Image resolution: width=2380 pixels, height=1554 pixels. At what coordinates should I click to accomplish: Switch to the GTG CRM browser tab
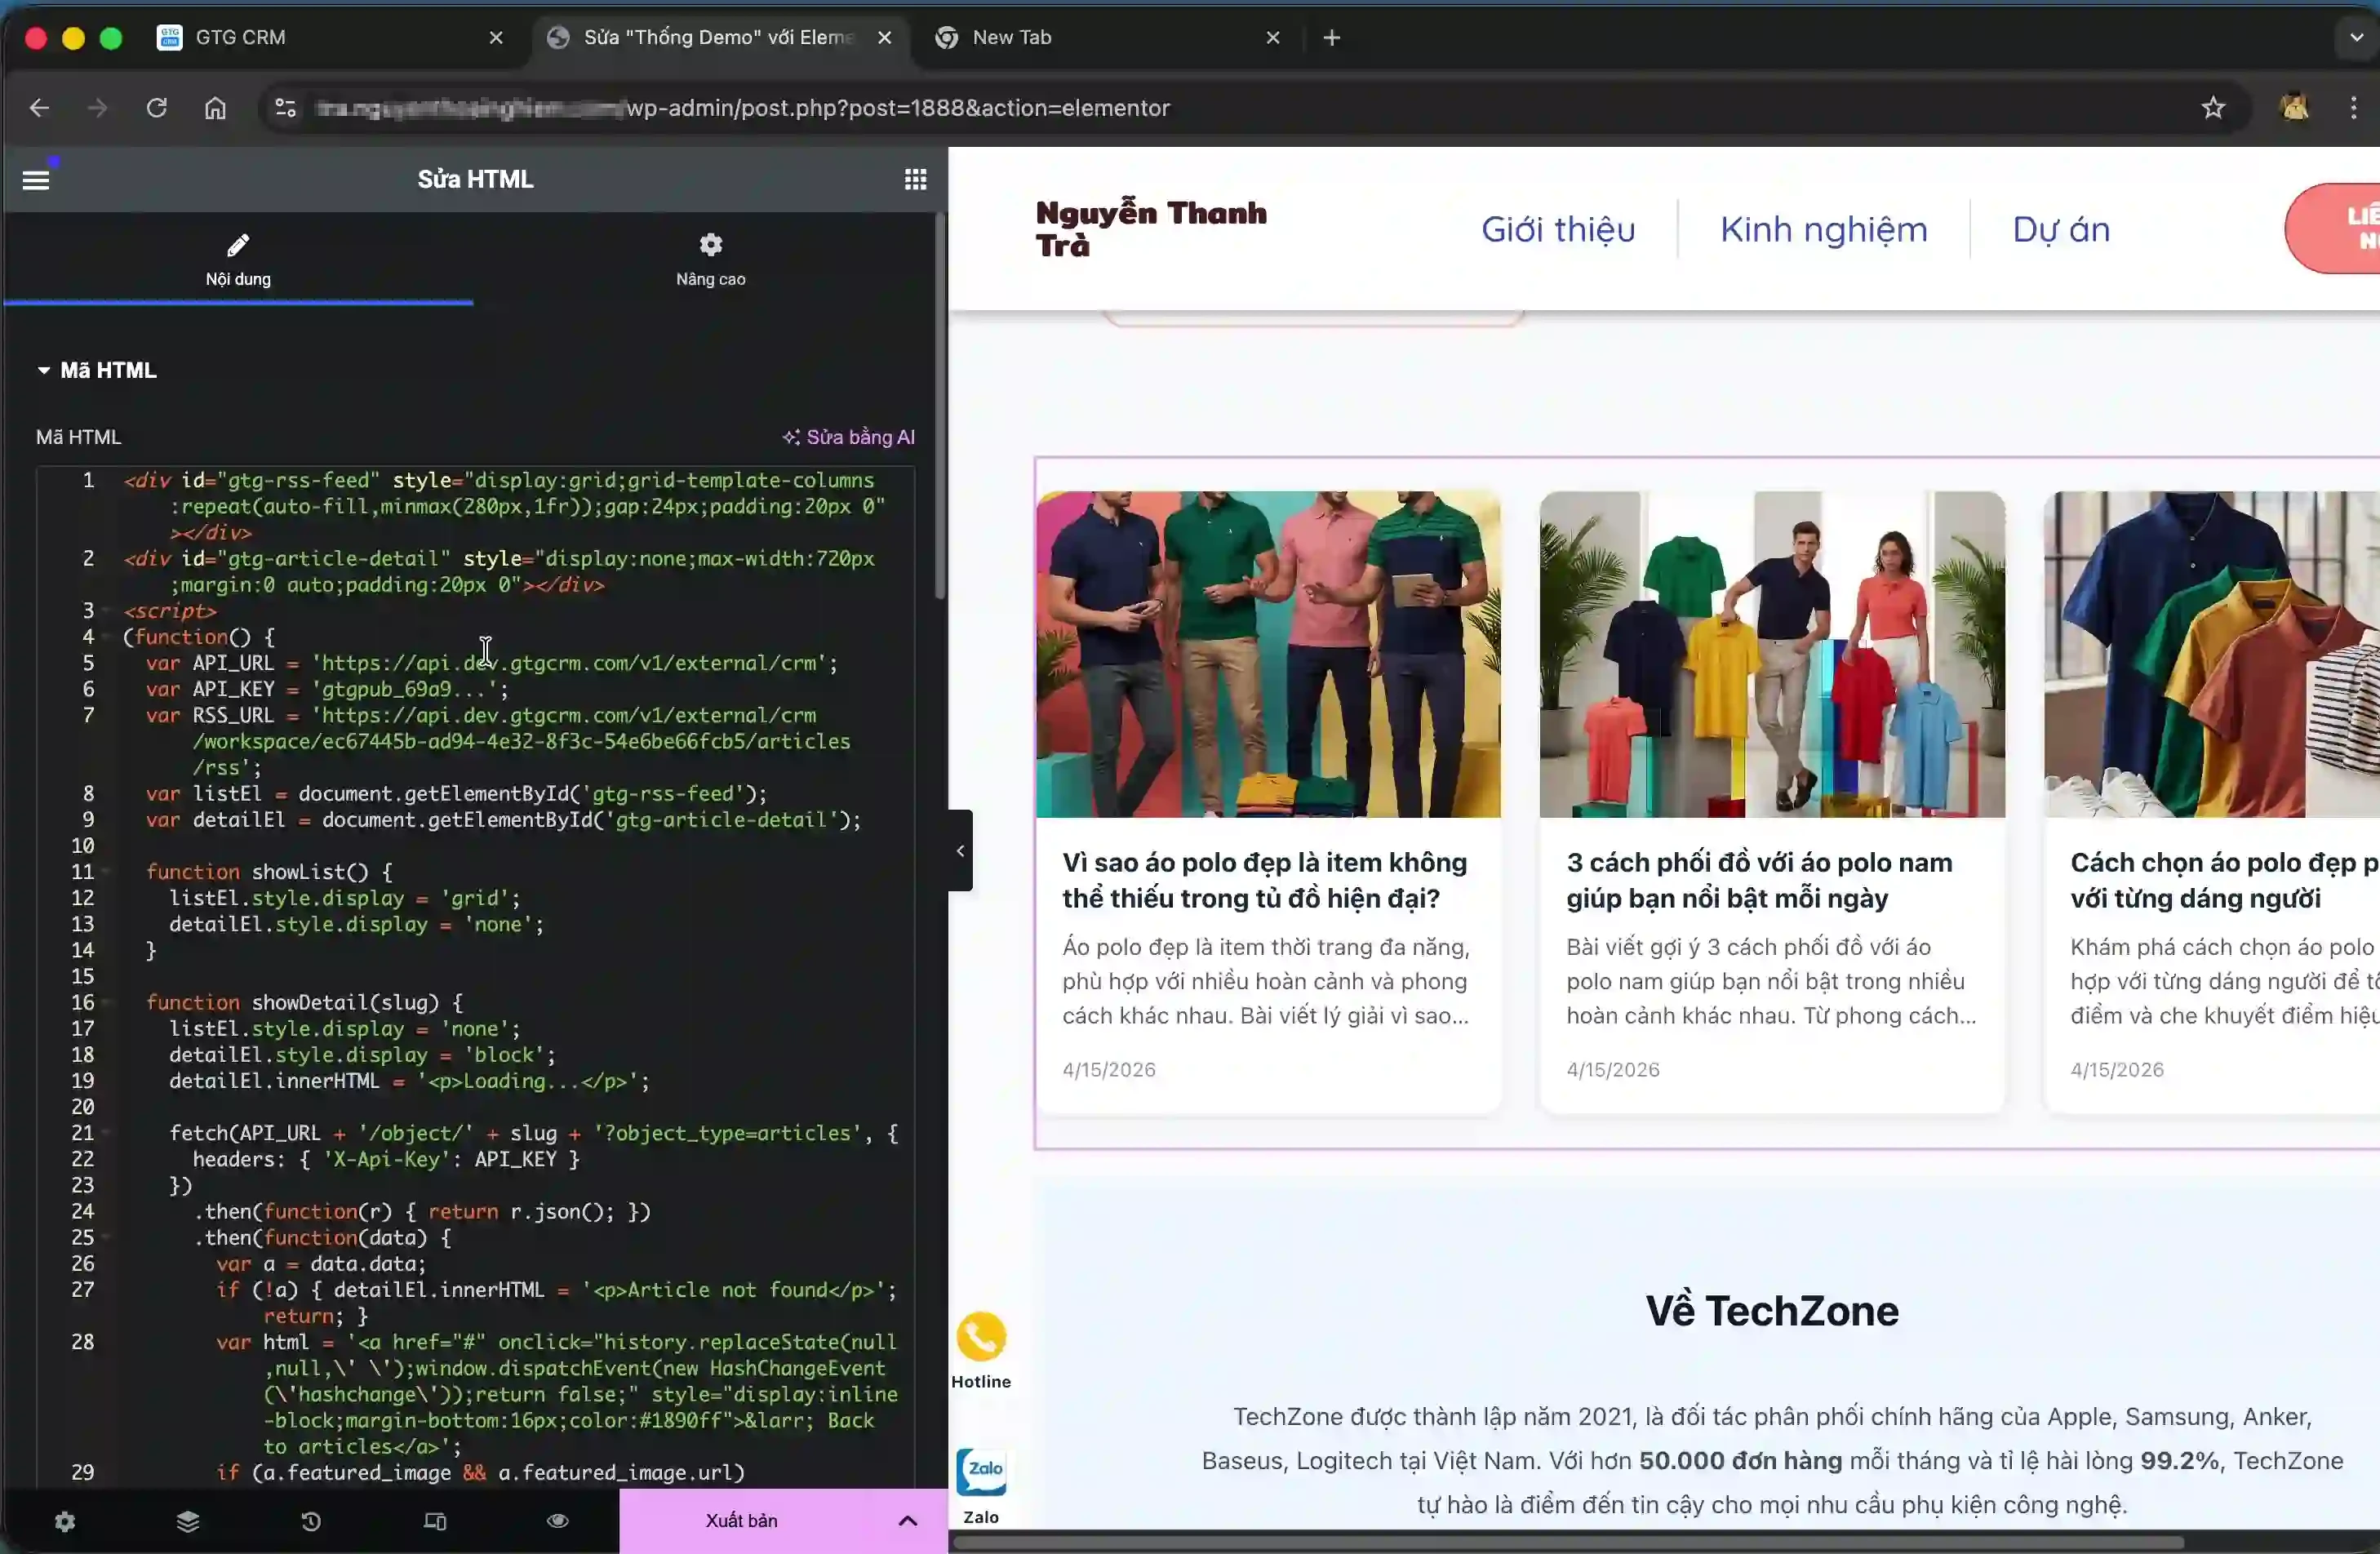point(240,38)
